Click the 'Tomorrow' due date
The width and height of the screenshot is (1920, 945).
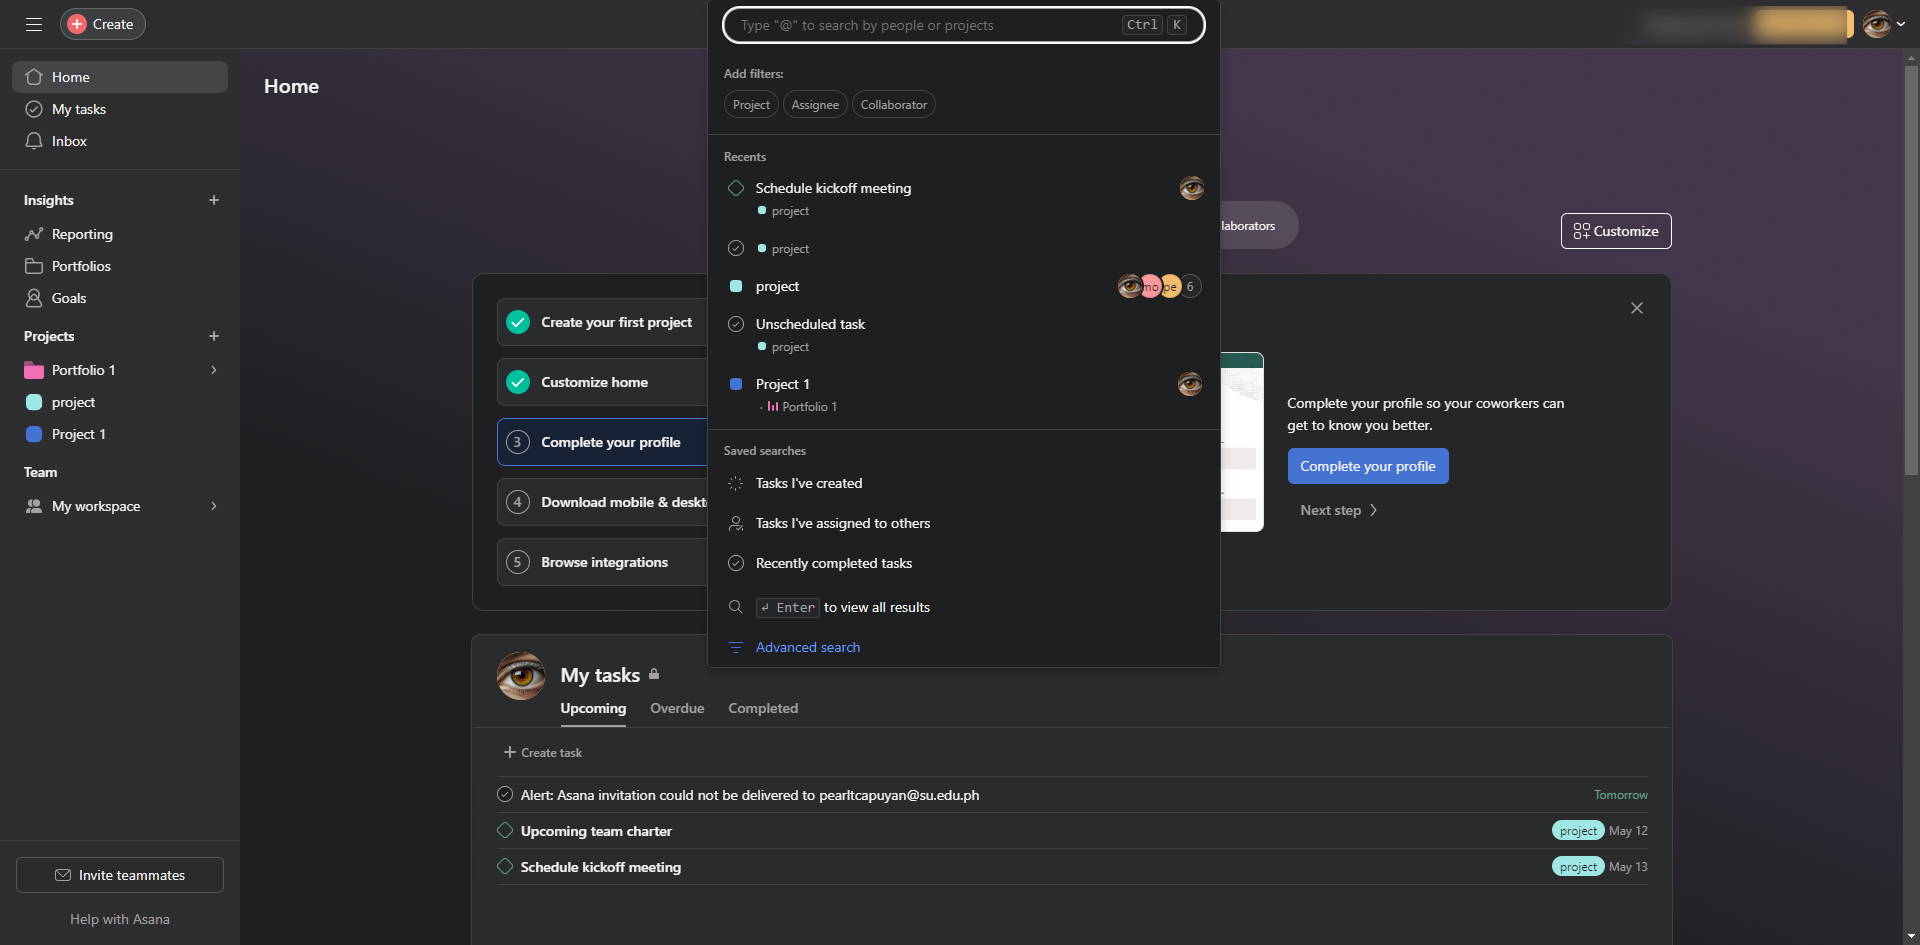[1621, 795]
